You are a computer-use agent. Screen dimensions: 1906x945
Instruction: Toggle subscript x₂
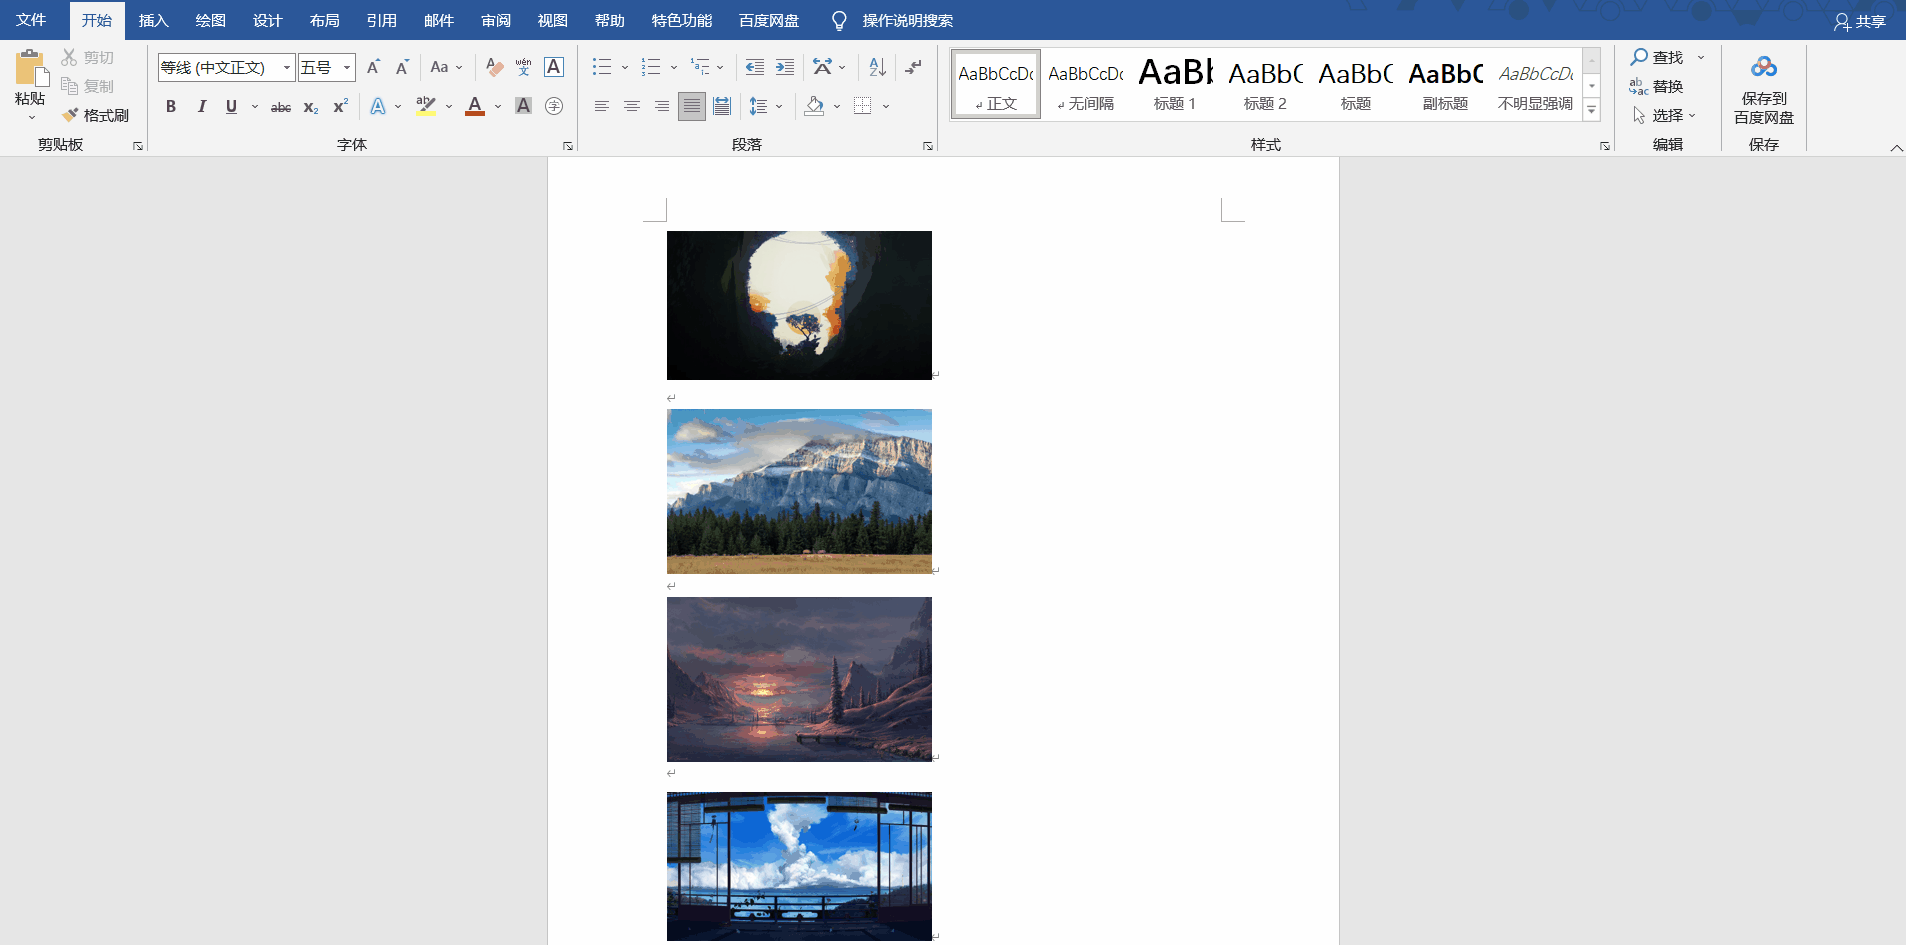tap(311, 106)
